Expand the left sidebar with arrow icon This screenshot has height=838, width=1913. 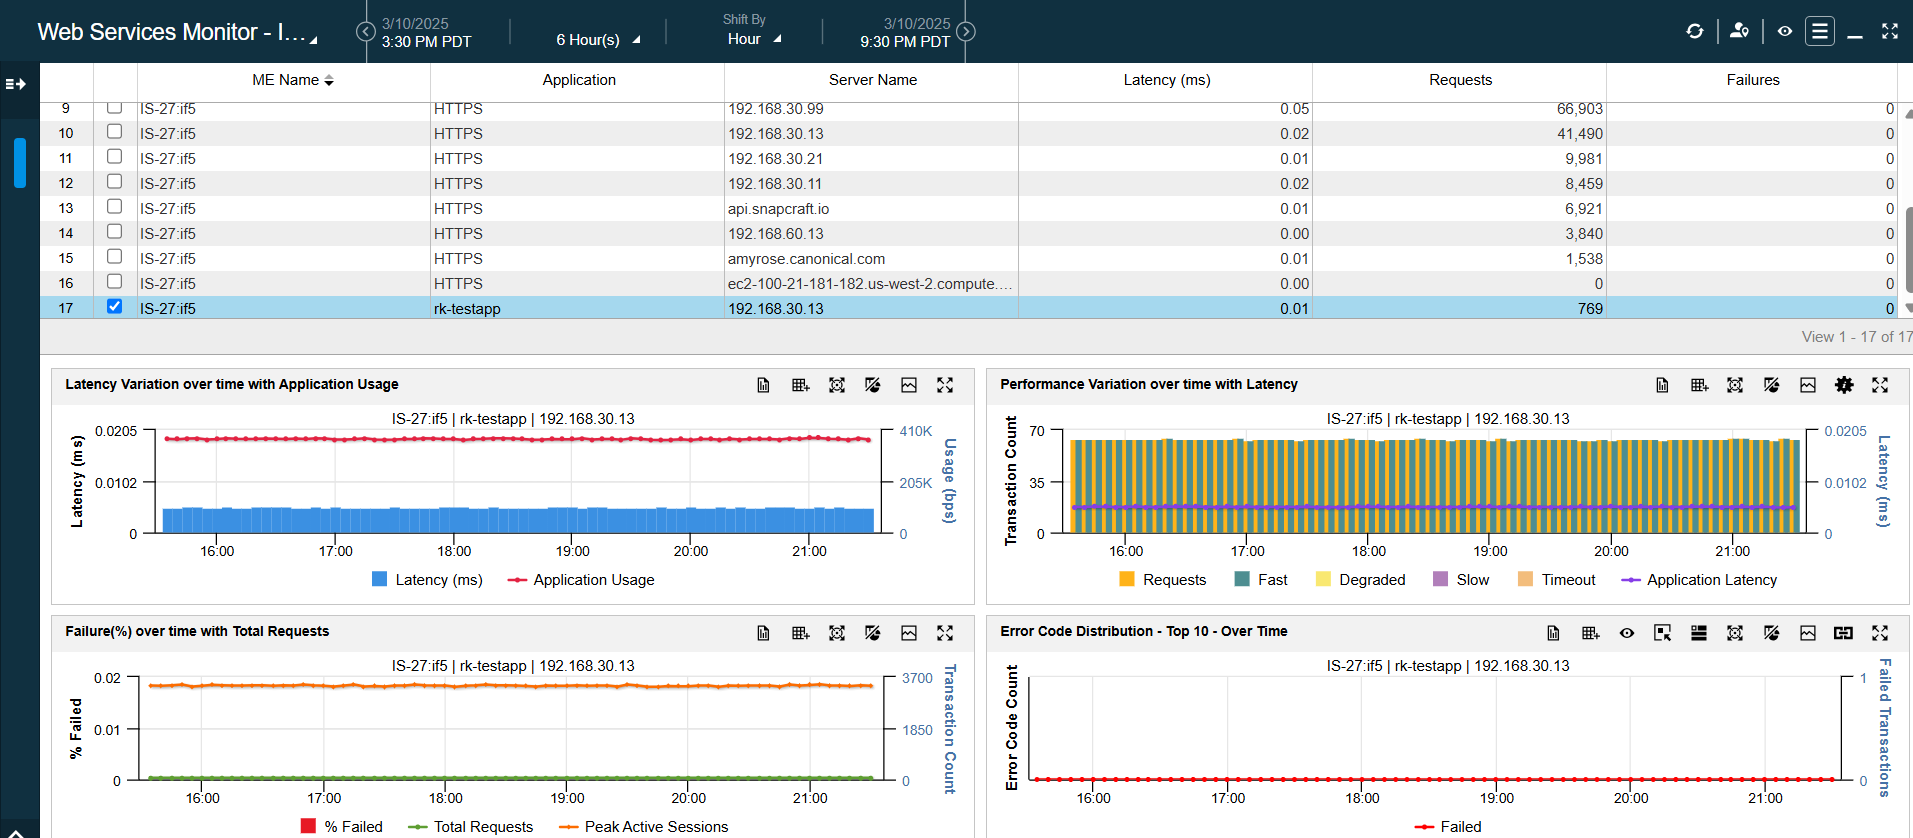[16, 84]
